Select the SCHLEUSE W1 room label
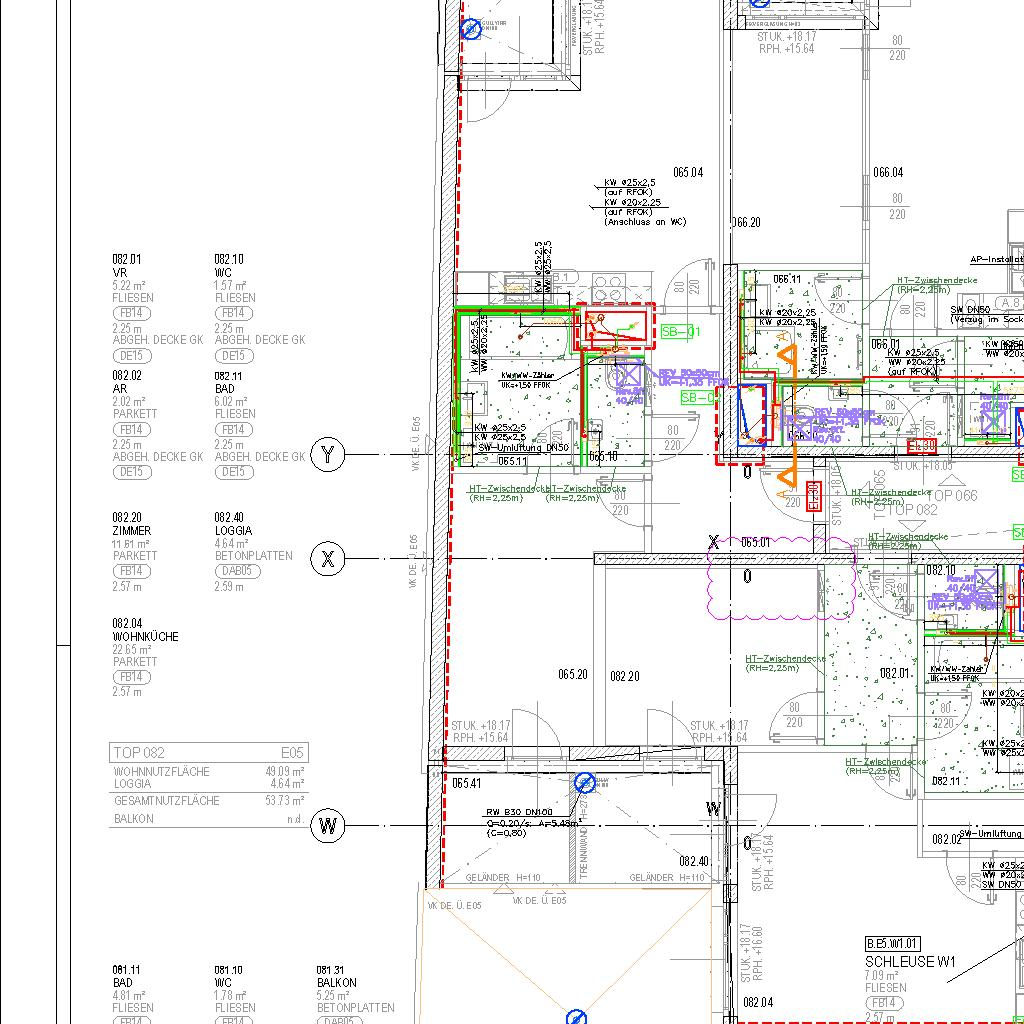This screenshot has width=1024, height=1024. 910,962
